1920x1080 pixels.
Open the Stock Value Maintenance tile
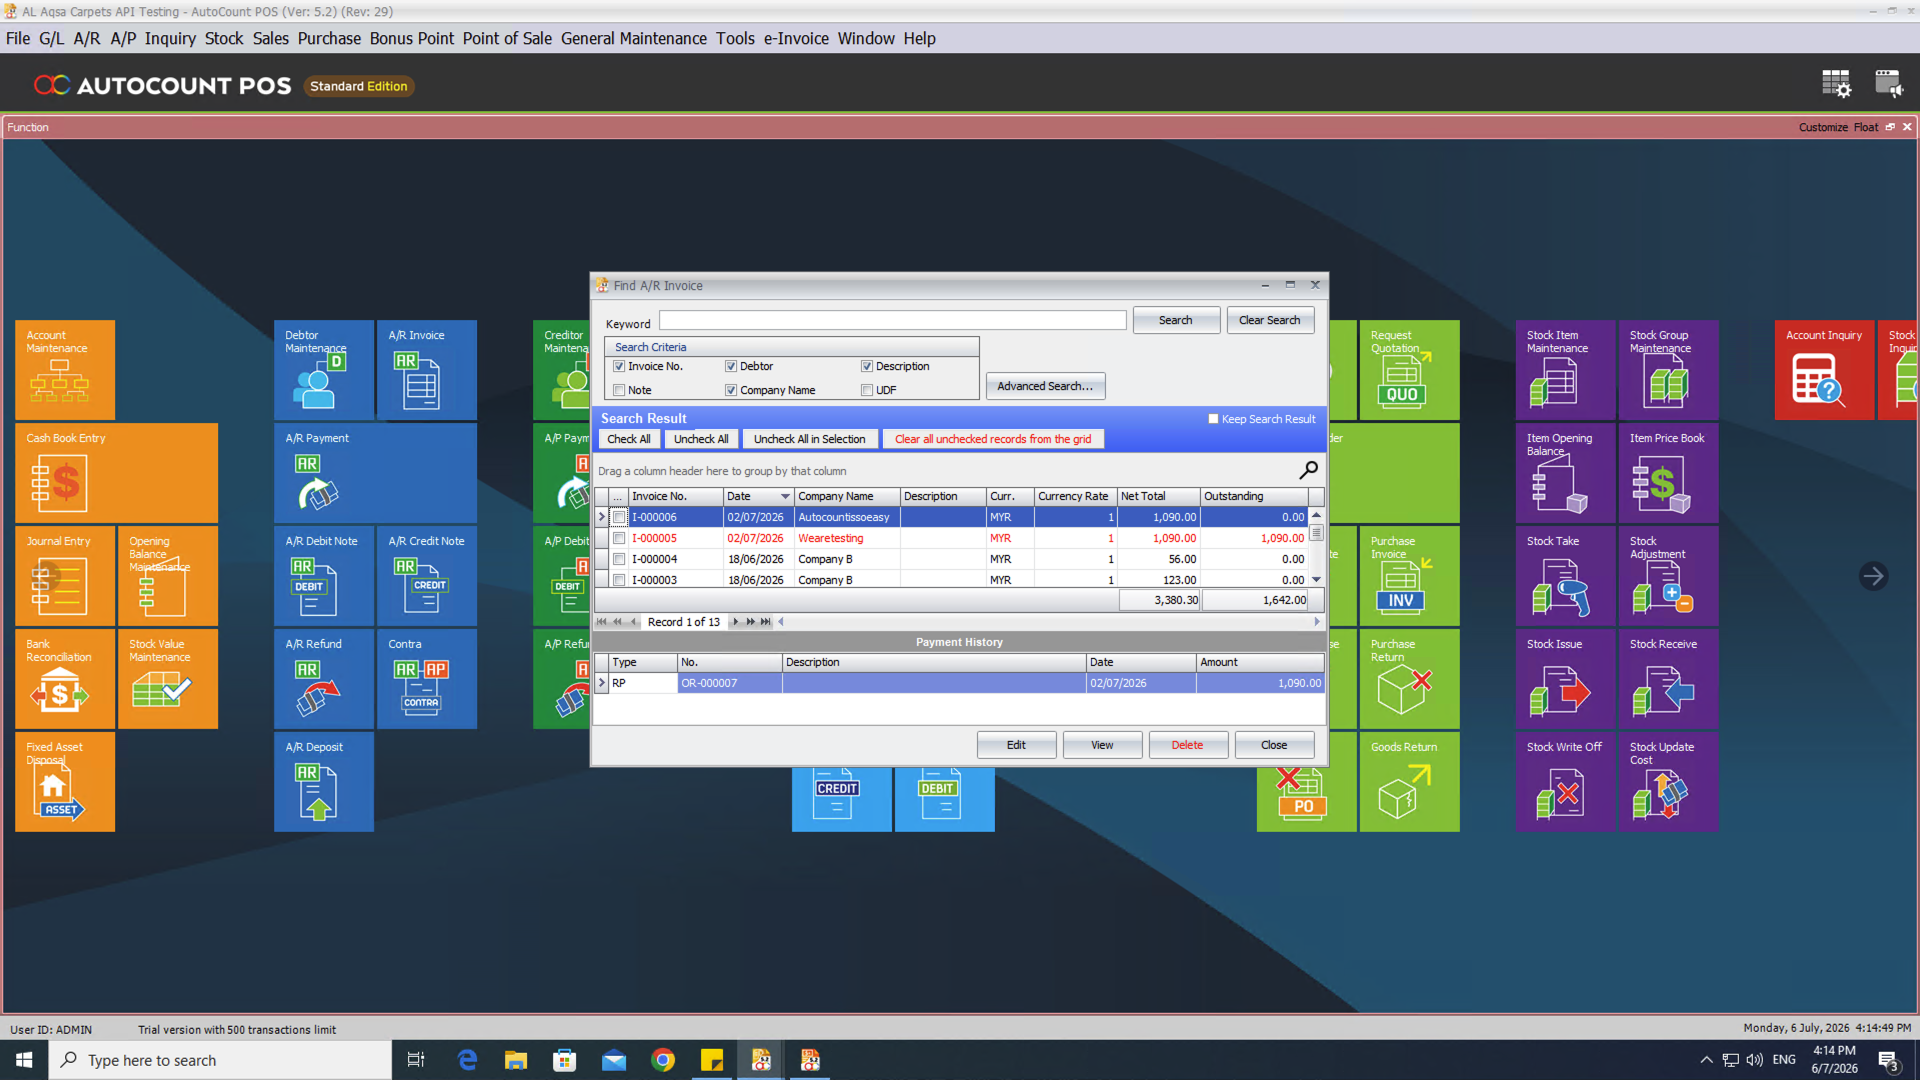click(168, 679)
